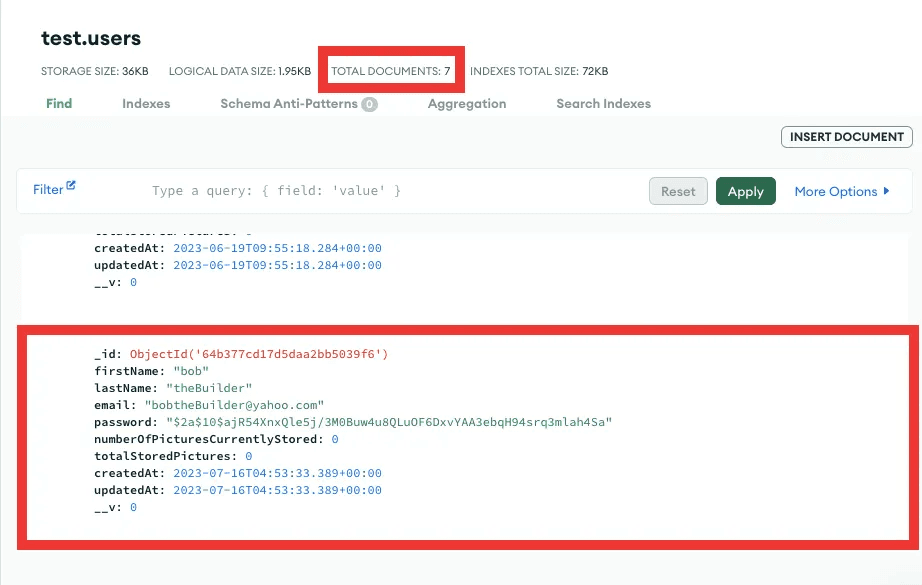The image size is (922, 585).
Task: Switch to the Find tab
Action: pyautogui.click(x=59, y=103)
